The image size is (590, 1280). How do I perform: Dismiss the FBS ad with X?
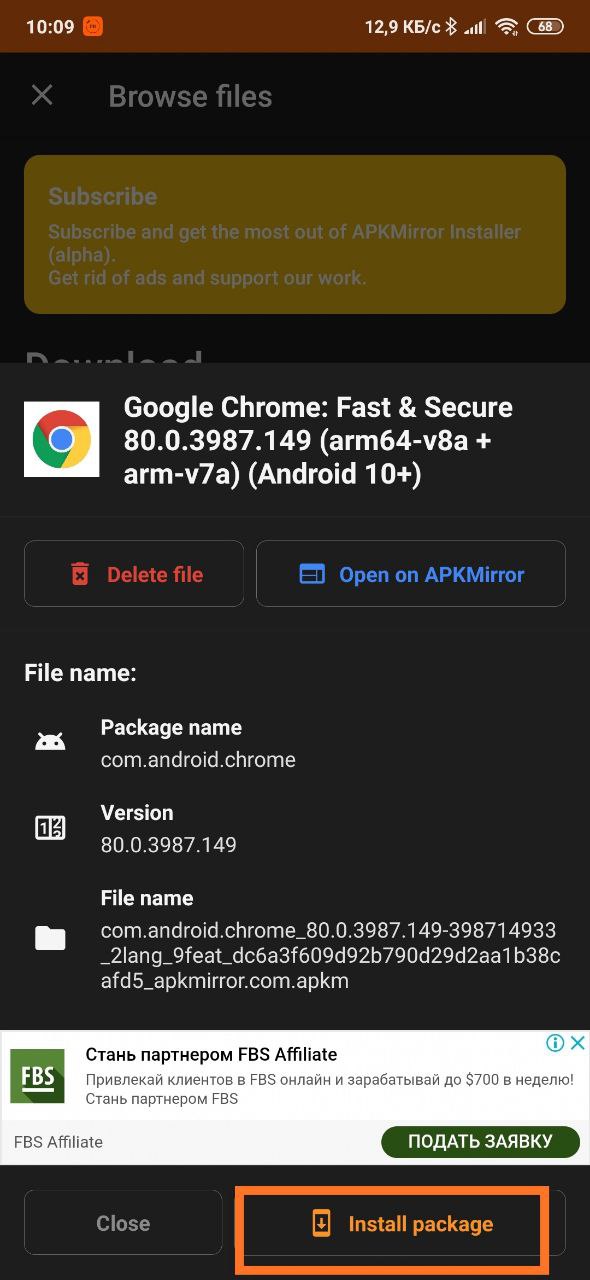coord(577,1043)
